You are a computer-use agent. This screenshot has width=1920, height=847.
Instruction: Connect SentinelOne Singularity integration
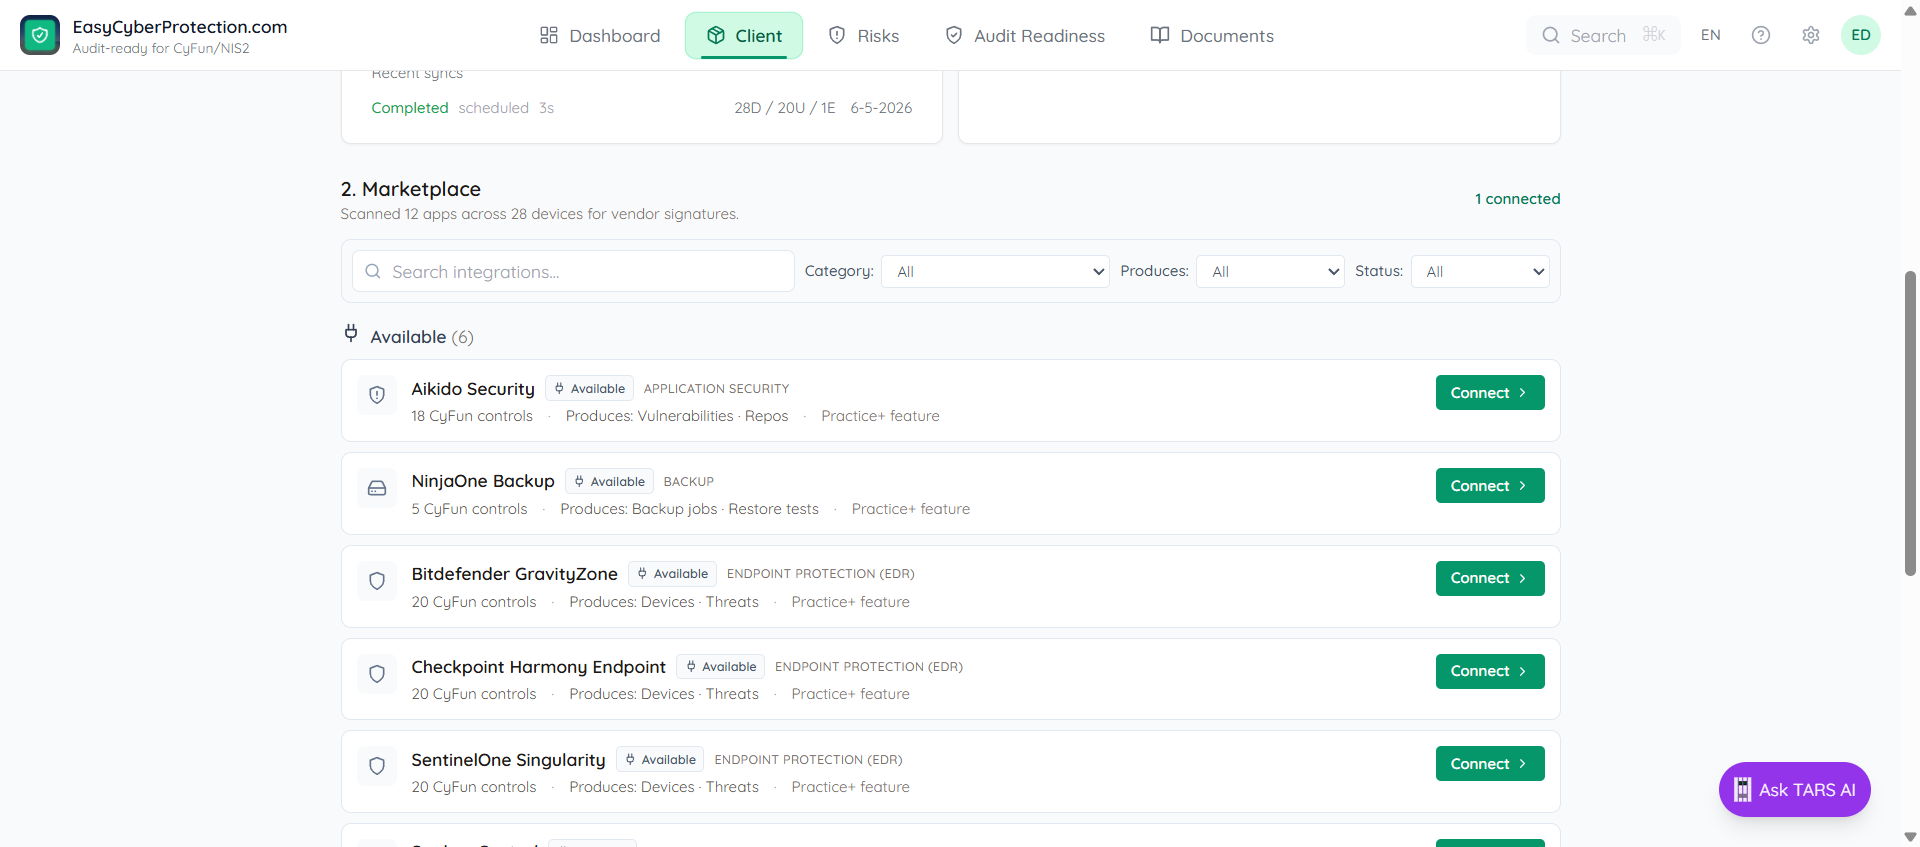tap(1490, 764)
